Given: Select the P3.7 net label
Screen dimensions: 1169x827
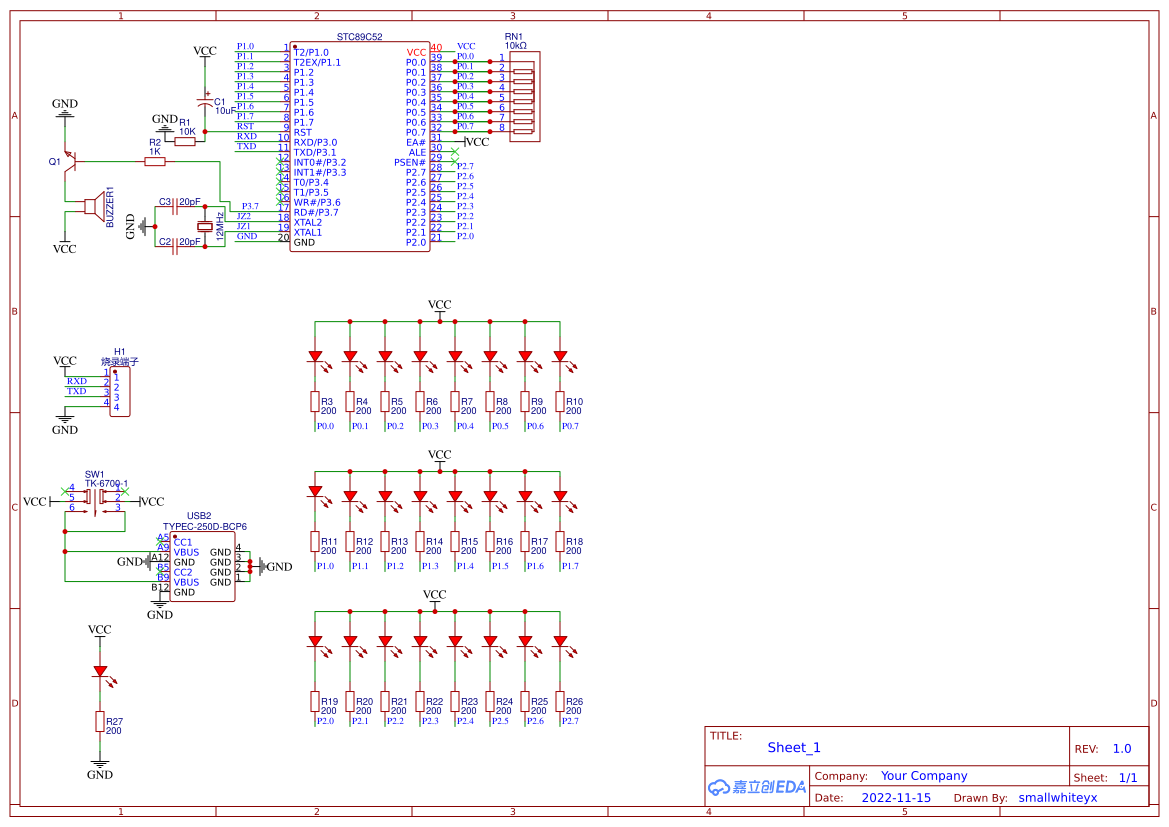Looking at the screenshot, I should point(250,206).
